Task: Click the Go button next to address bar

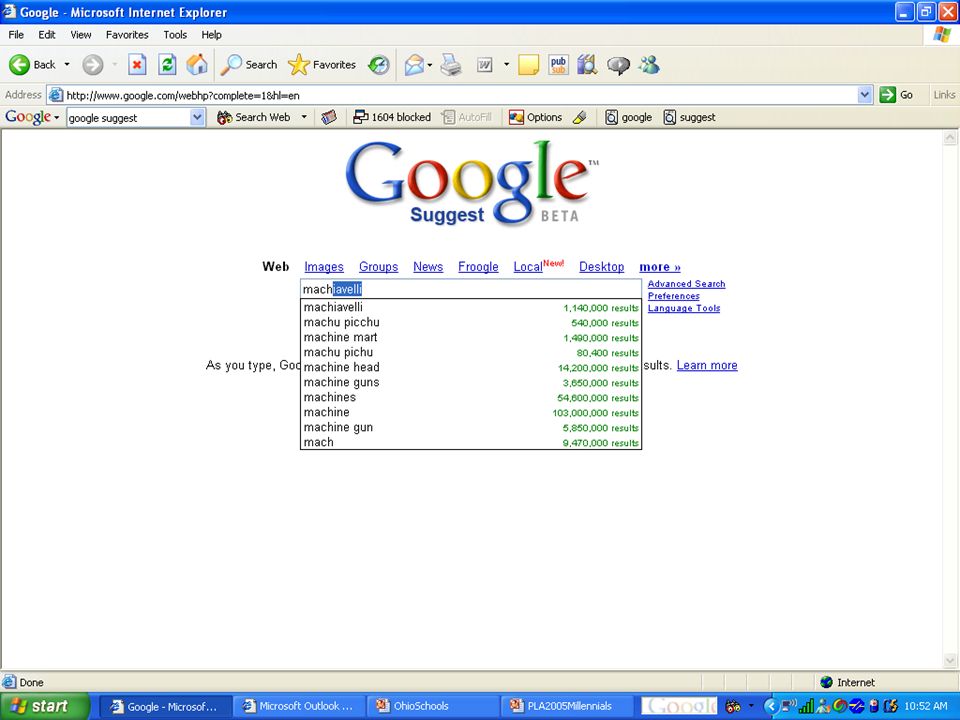Action: tap(896, 95)
